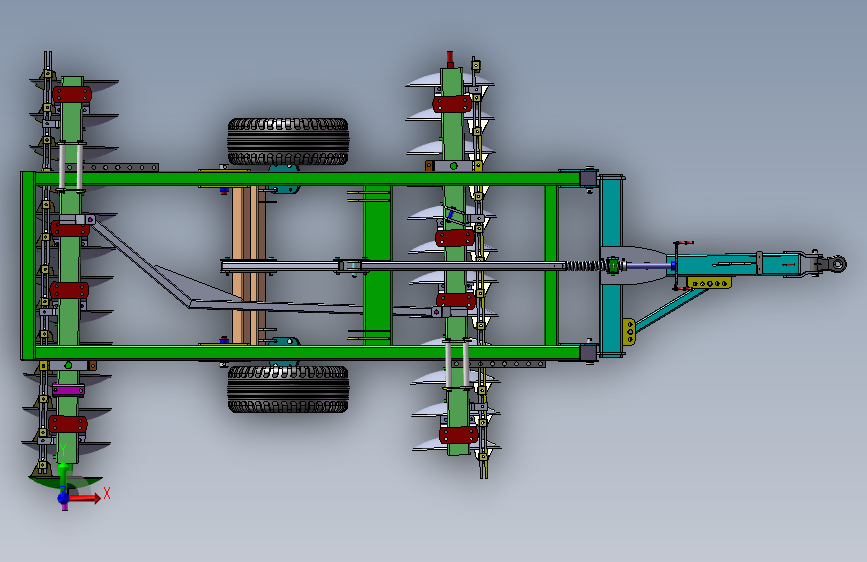Select the red stub atop front disc gang
The image size is (867, 562).
(450, 59)
